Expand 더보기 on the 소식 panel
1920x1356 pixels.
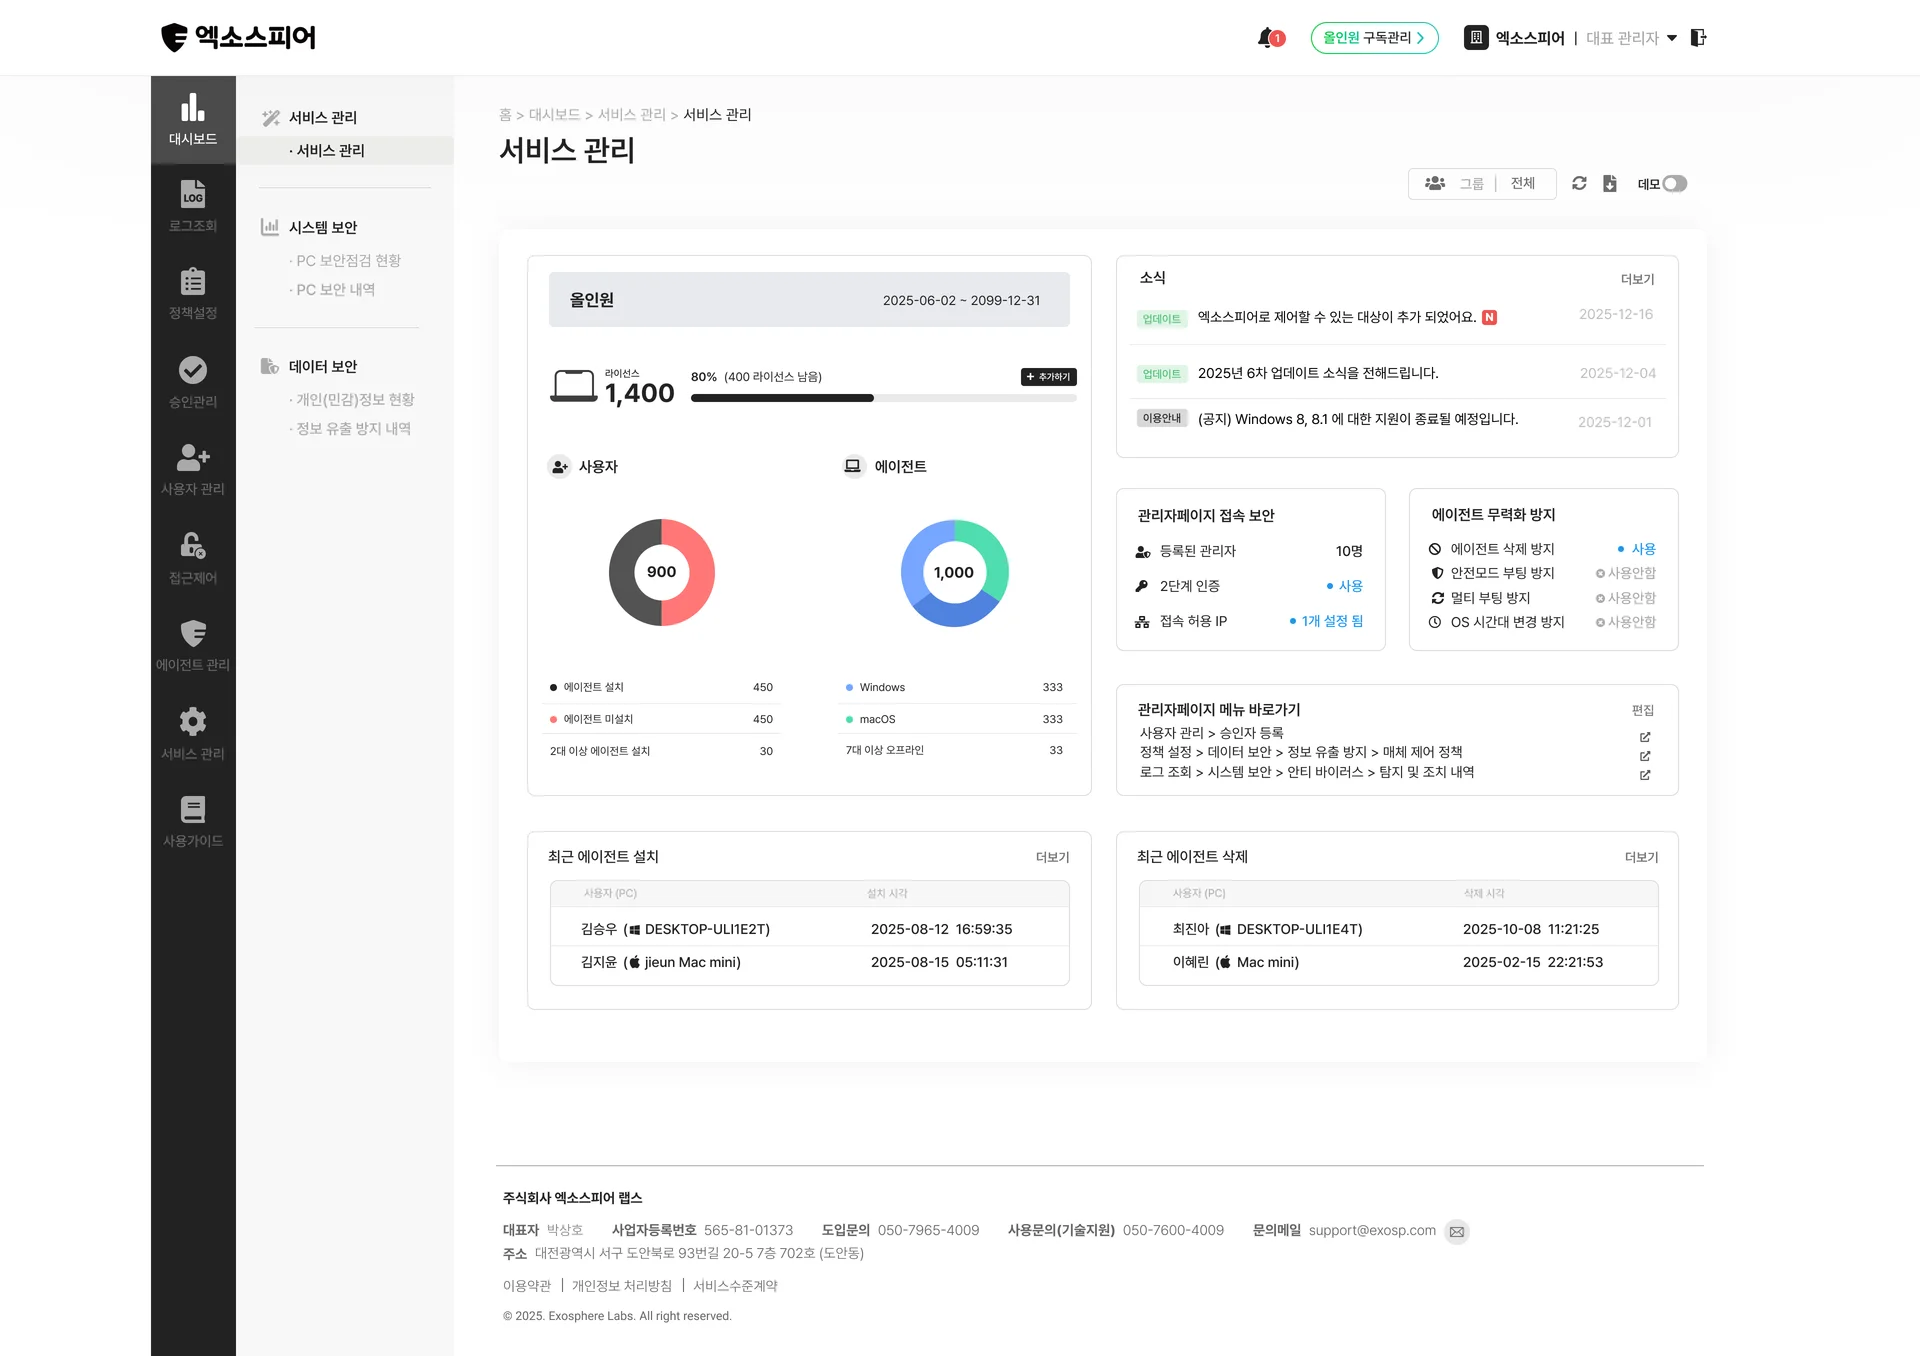(x=1638, y=279)
